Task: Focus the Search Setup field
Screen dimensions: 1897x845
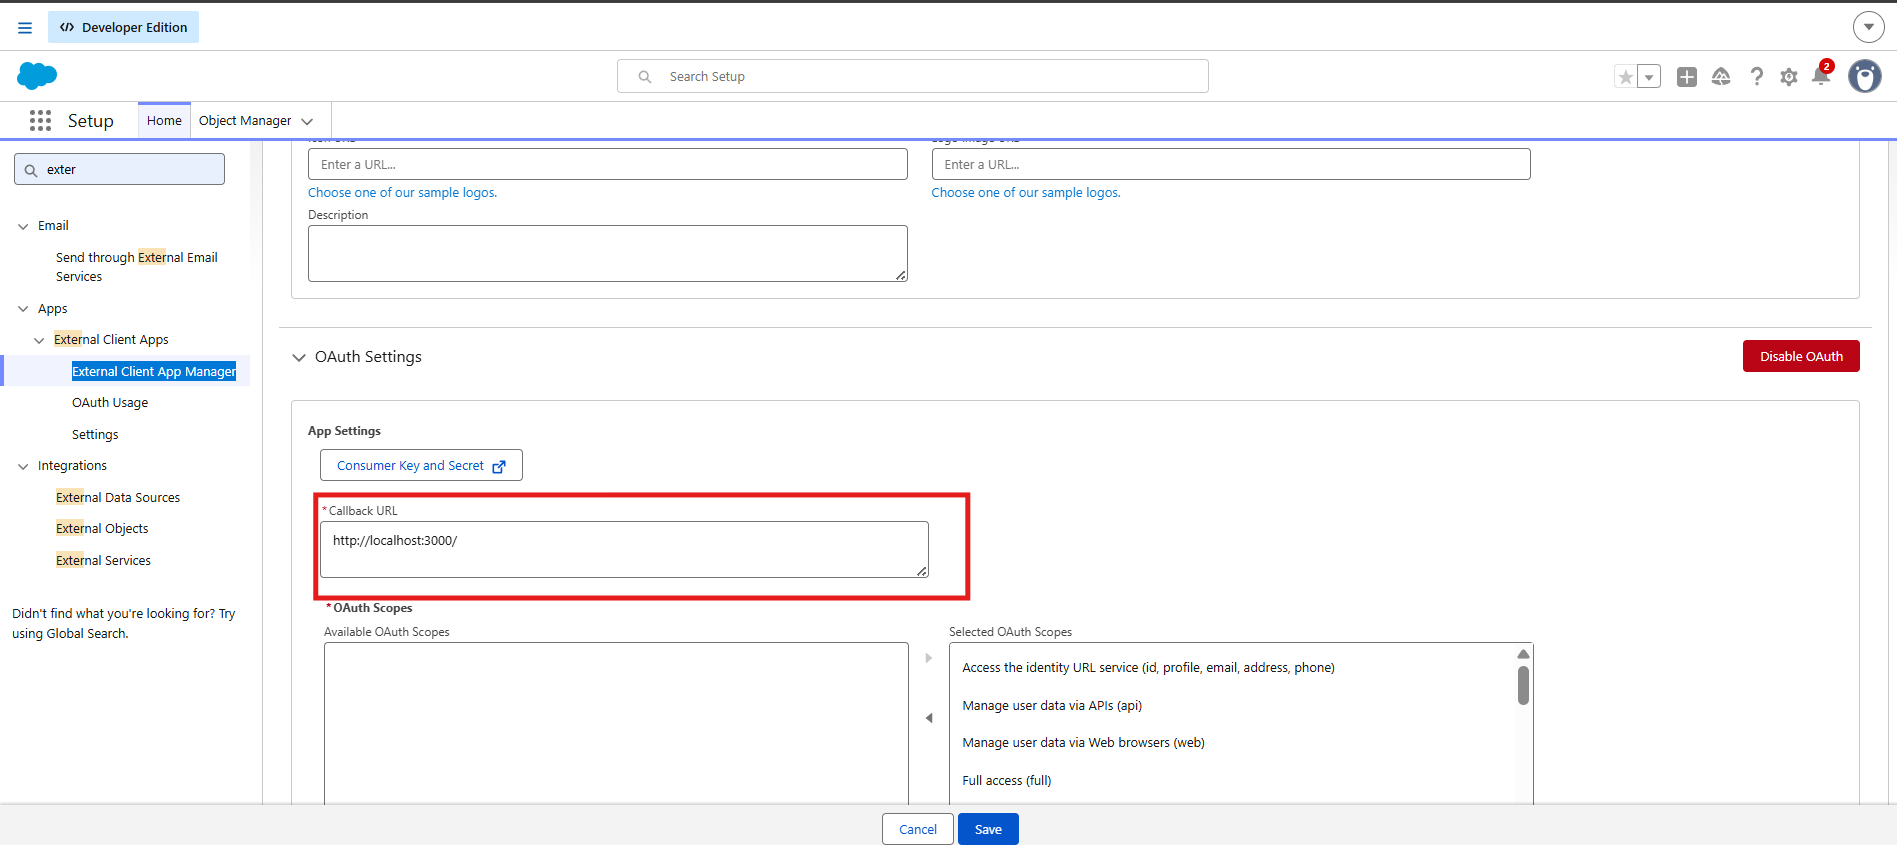Action: (x=912, y=76)
